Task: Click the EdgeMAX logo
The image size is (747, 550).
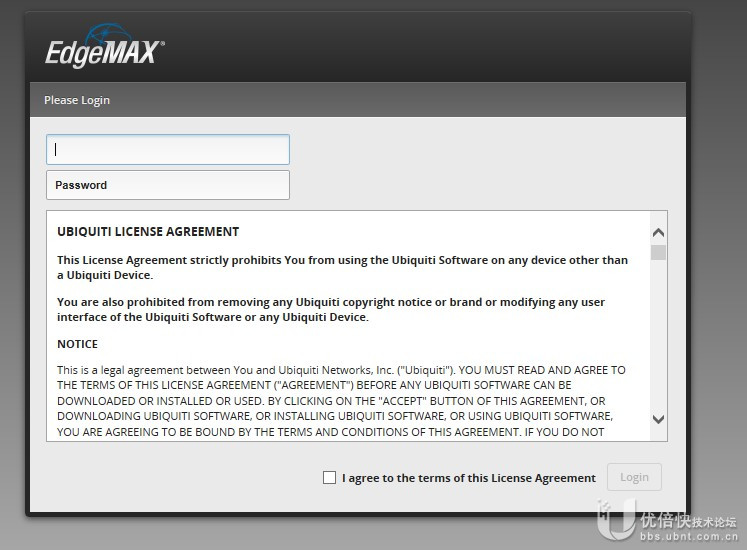Action: coord(105,46)
